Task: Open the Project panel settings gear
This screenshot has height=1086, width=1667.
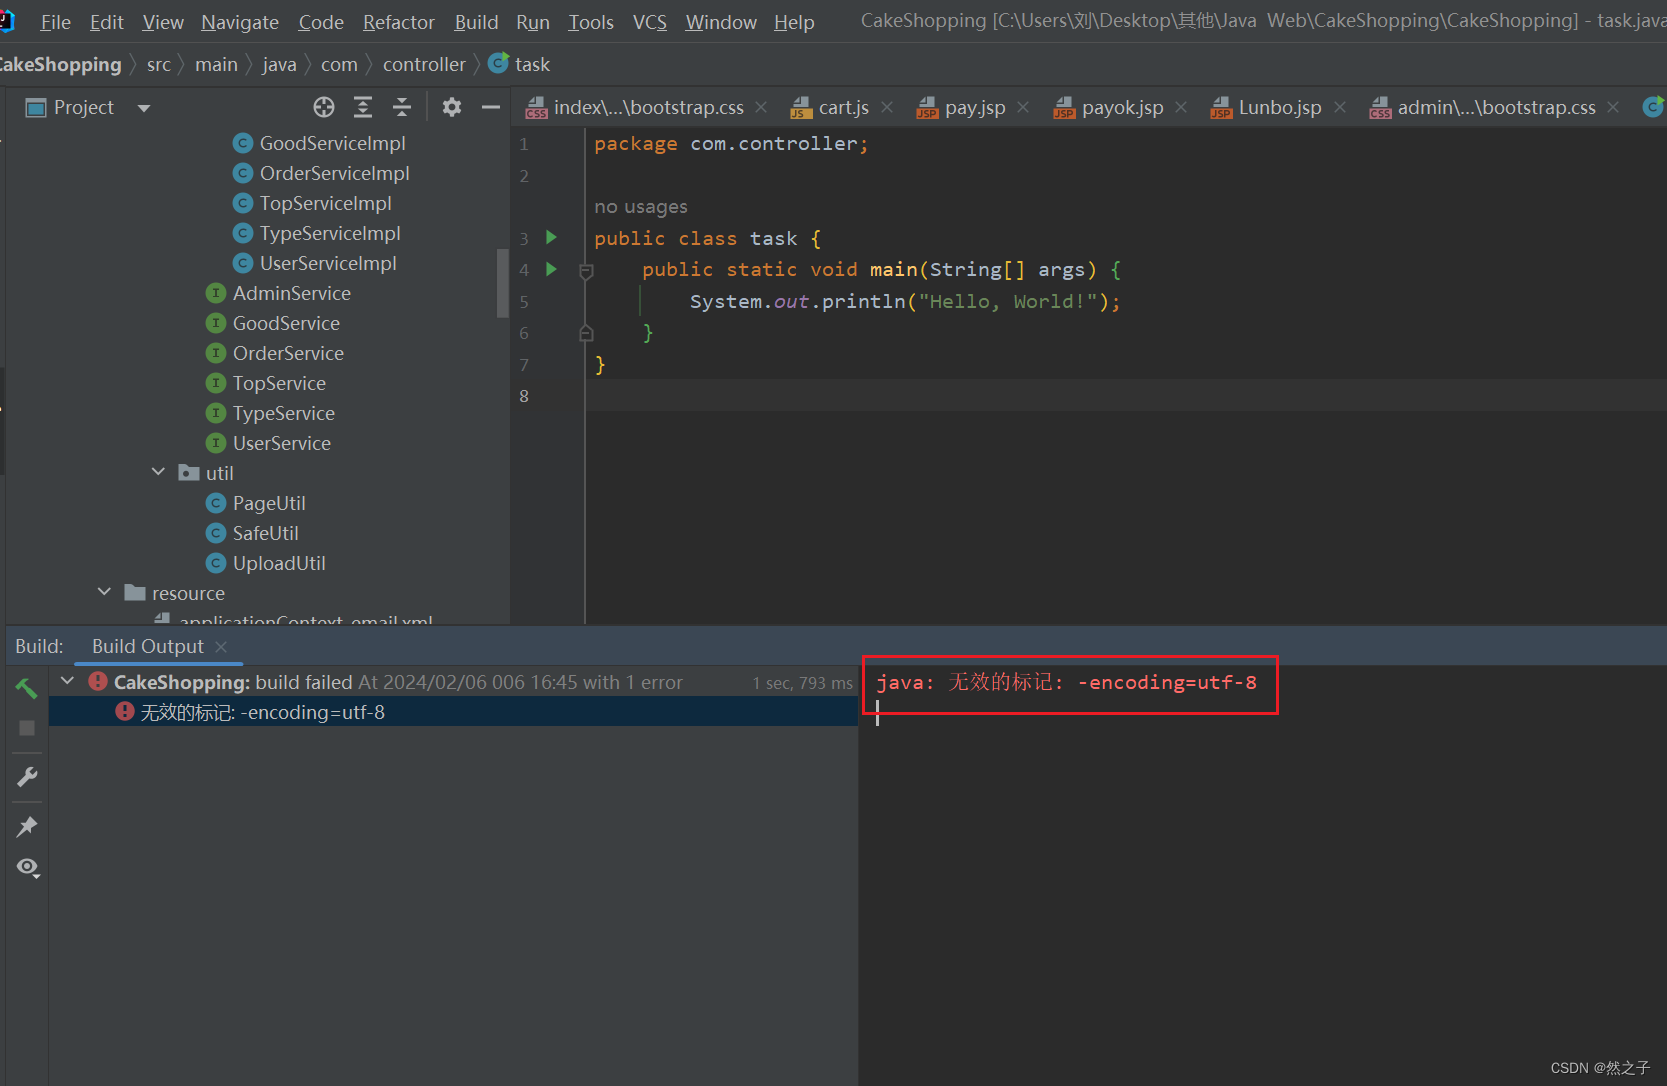Action: [451, 107]
